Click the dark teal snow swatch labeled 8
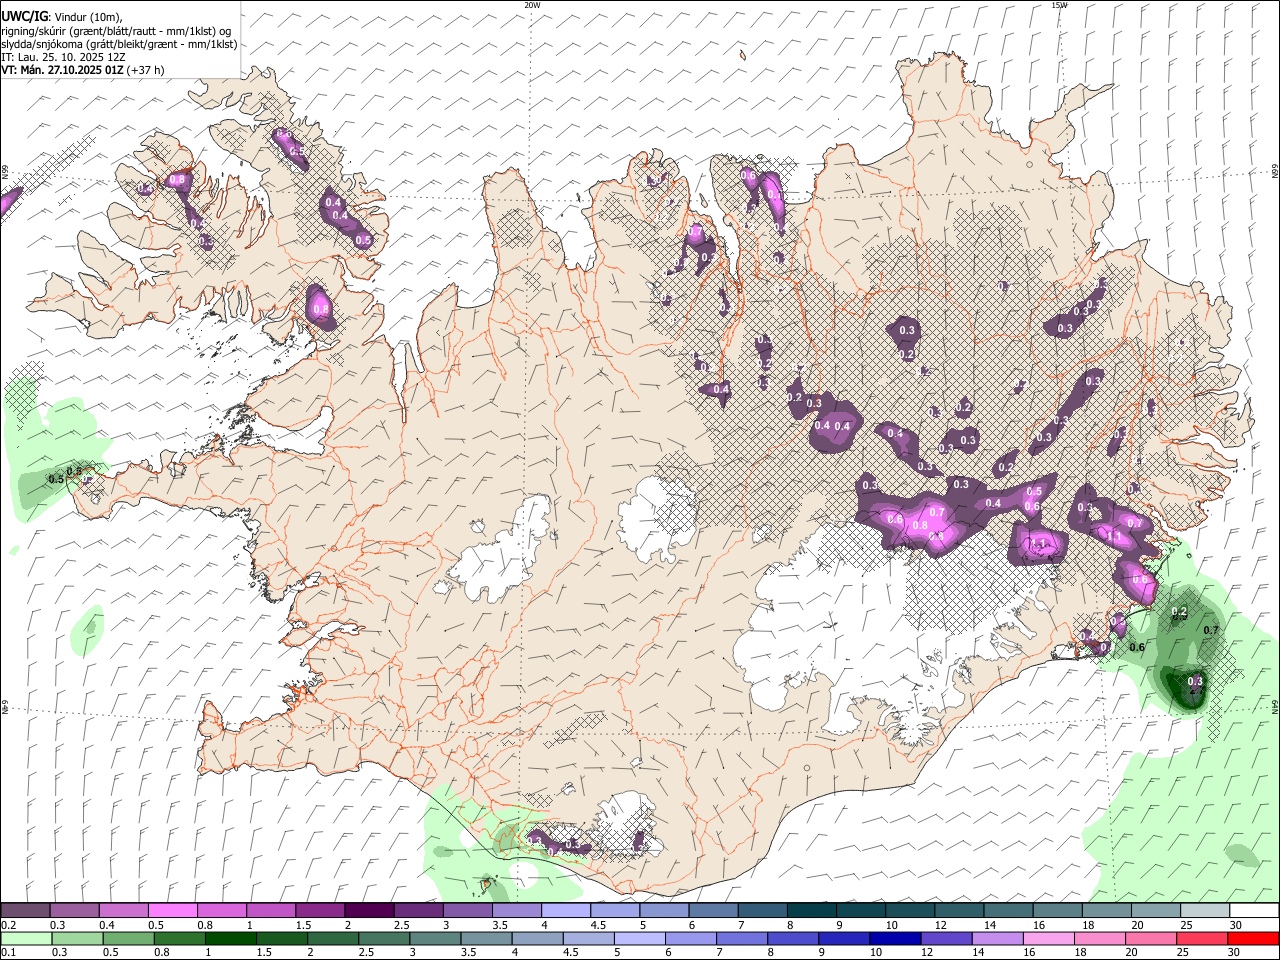Viewport: 1280px width, 960px height. [x=811, y=911]
